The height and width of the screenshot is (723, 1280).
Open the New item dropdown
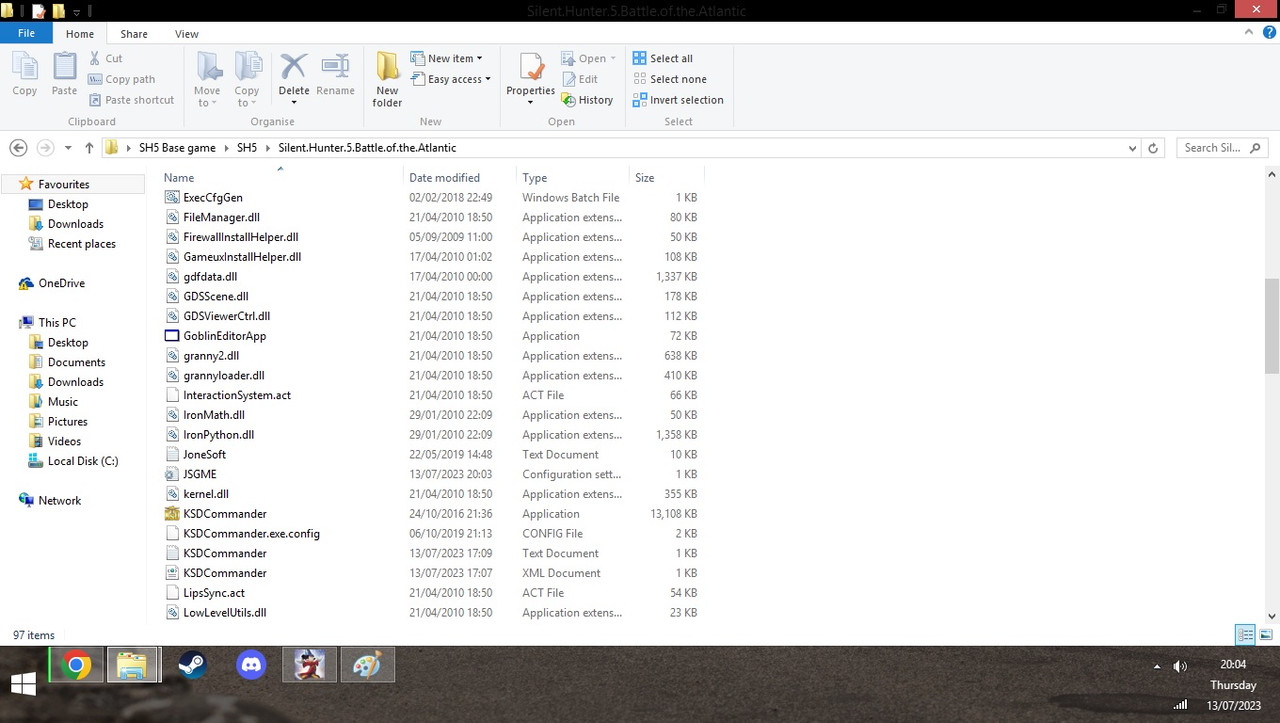(x=447, y=58)
